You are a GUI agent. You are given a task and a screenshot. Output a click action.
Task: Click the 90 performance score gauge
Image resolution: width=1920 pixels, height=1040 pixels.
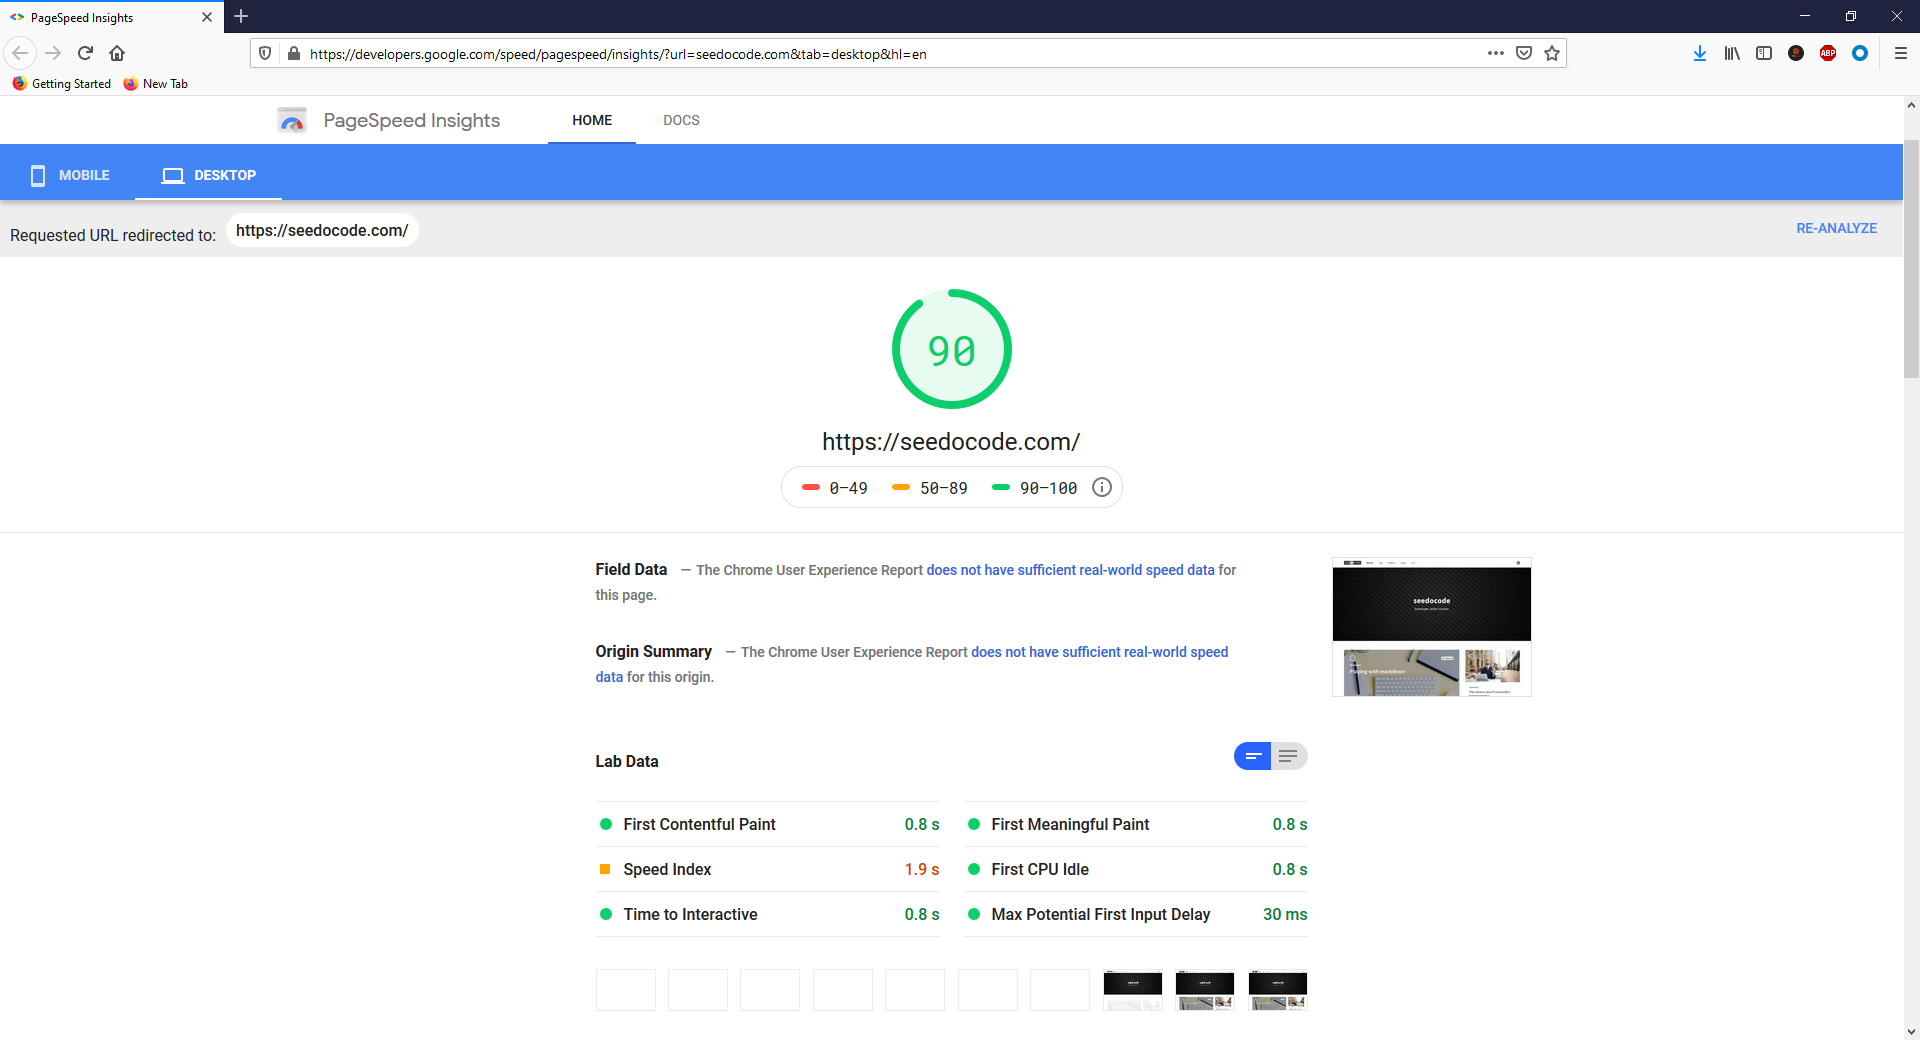click(951, 349)
